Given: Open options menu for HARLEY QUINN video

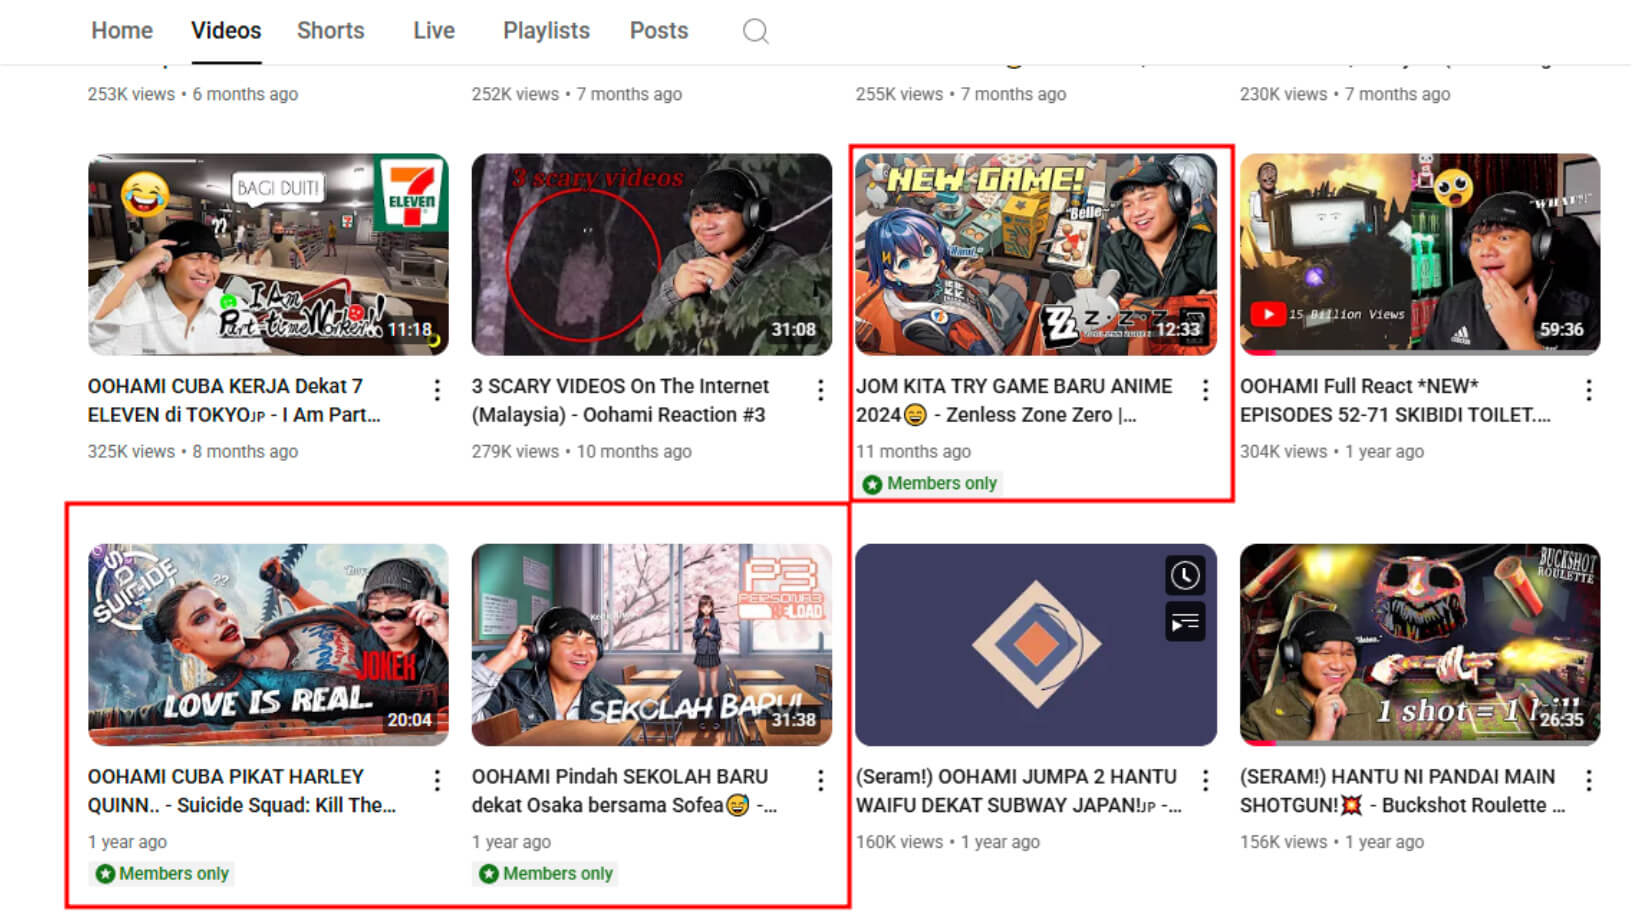Looking at the screenshot, I should tap(437, 781).
